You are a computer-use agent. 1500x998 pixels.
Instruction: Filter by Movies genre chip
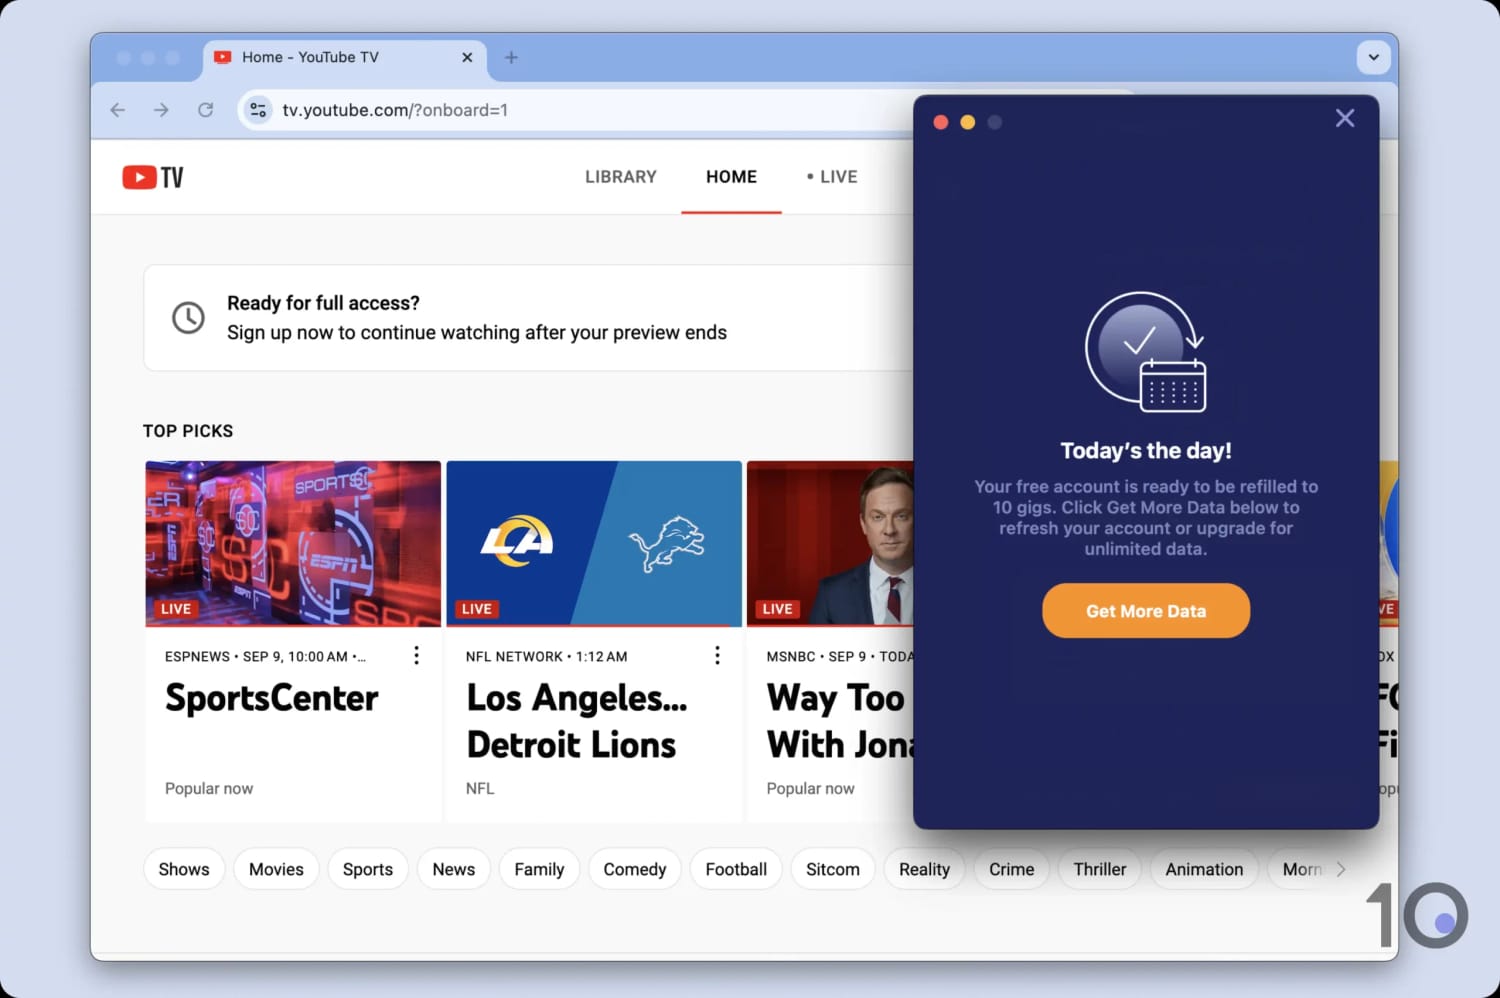point(276,869)
